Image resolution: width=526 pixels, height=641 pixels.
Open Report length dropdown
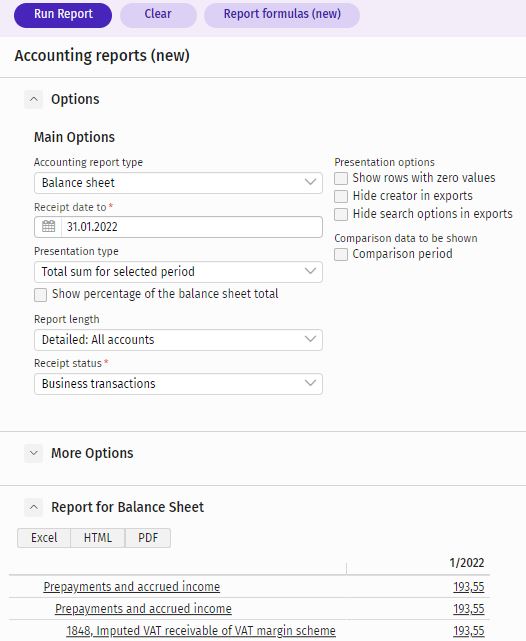pyautogui.click(x=178, y=340)
